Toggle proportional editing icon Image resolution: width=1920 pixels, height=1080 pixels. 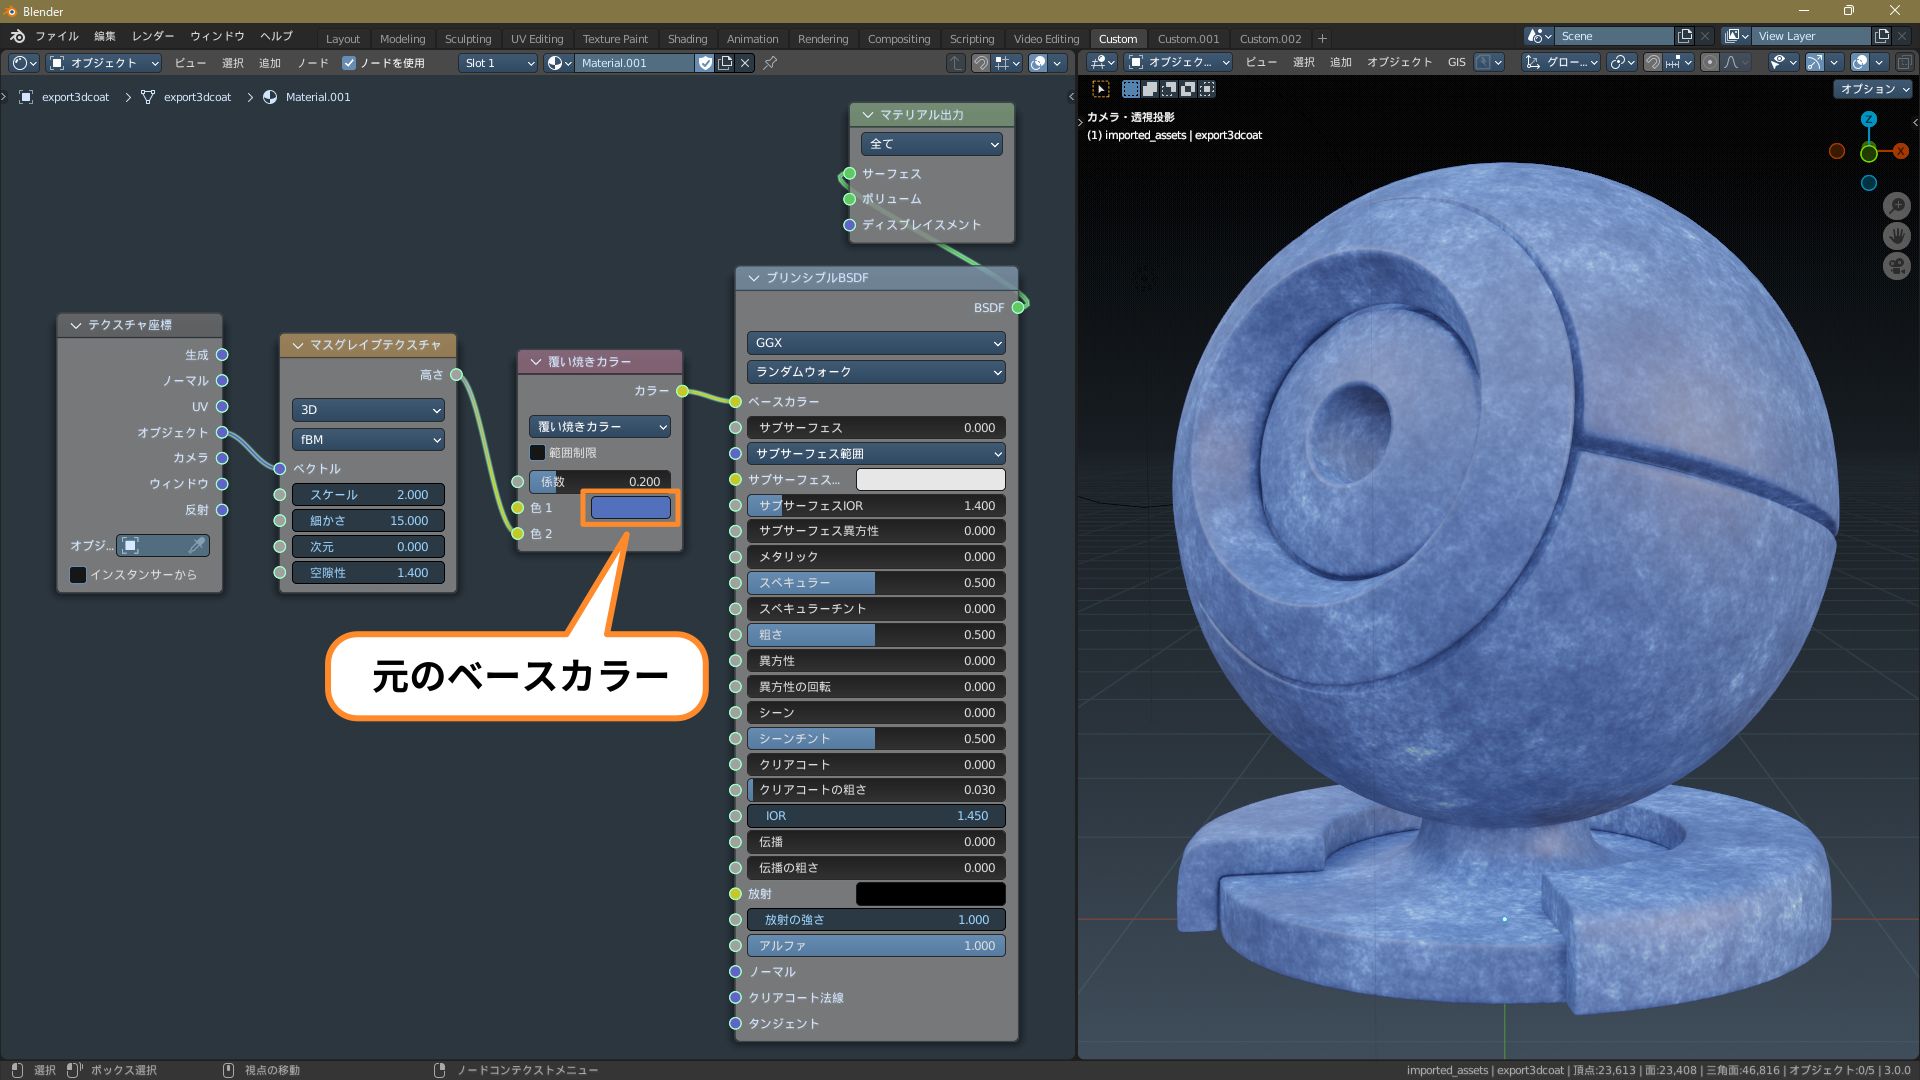point(1710,62)
